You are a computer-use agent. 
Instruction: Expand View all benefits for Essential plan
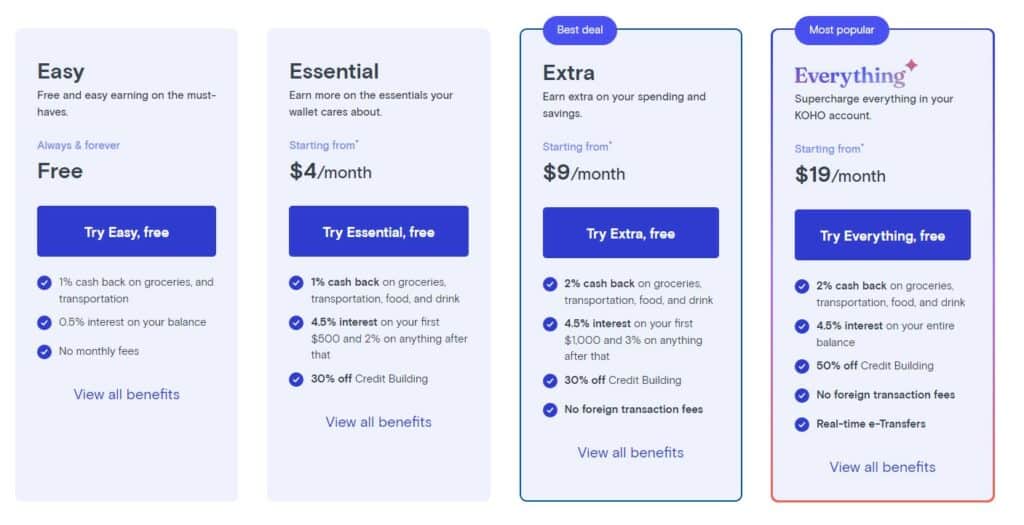[x=378, y=422]
